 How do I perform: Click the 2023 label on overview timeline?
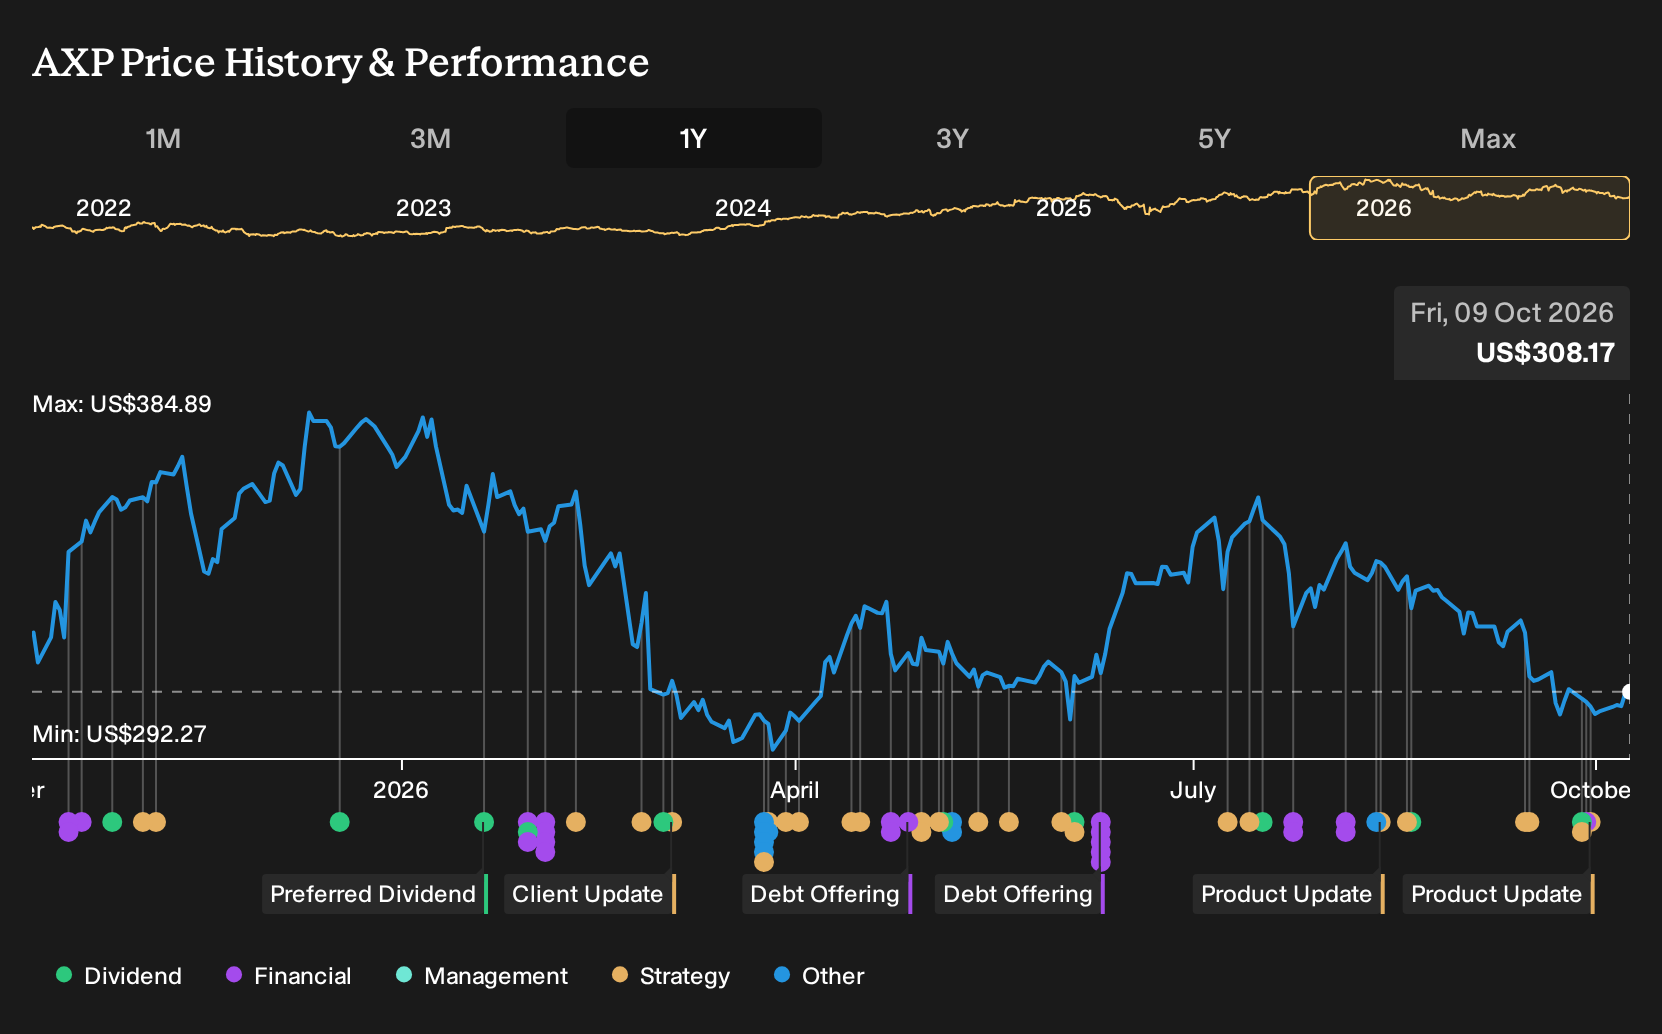point(424,208)
